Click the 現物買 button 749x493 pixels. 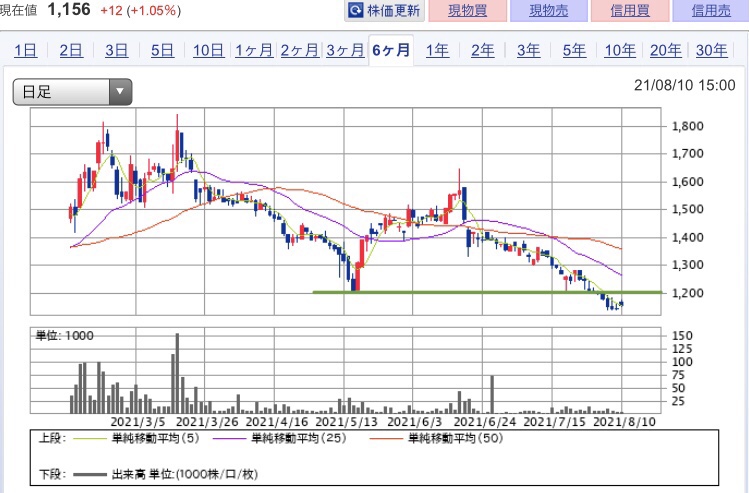click(467, 11)
